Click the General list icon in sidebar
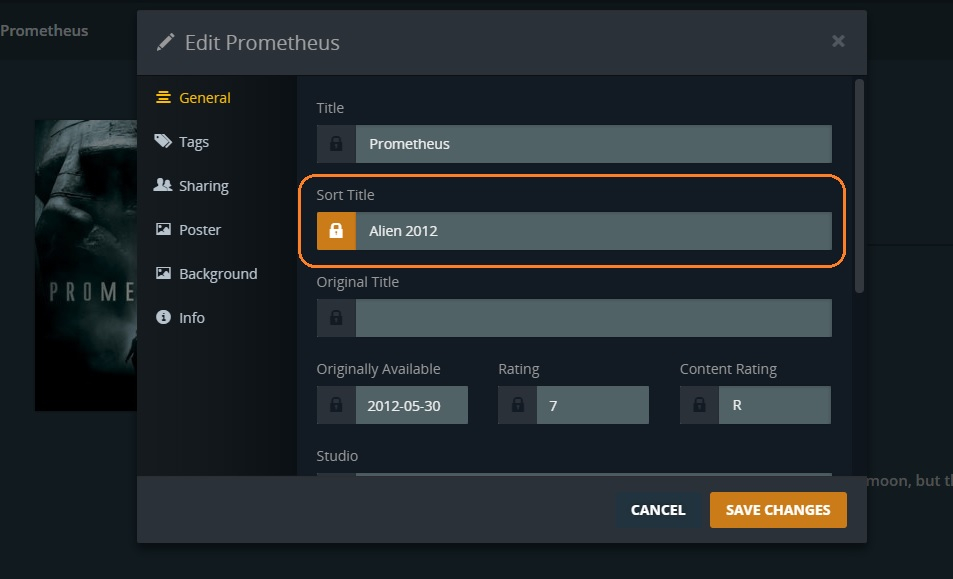 162,98
